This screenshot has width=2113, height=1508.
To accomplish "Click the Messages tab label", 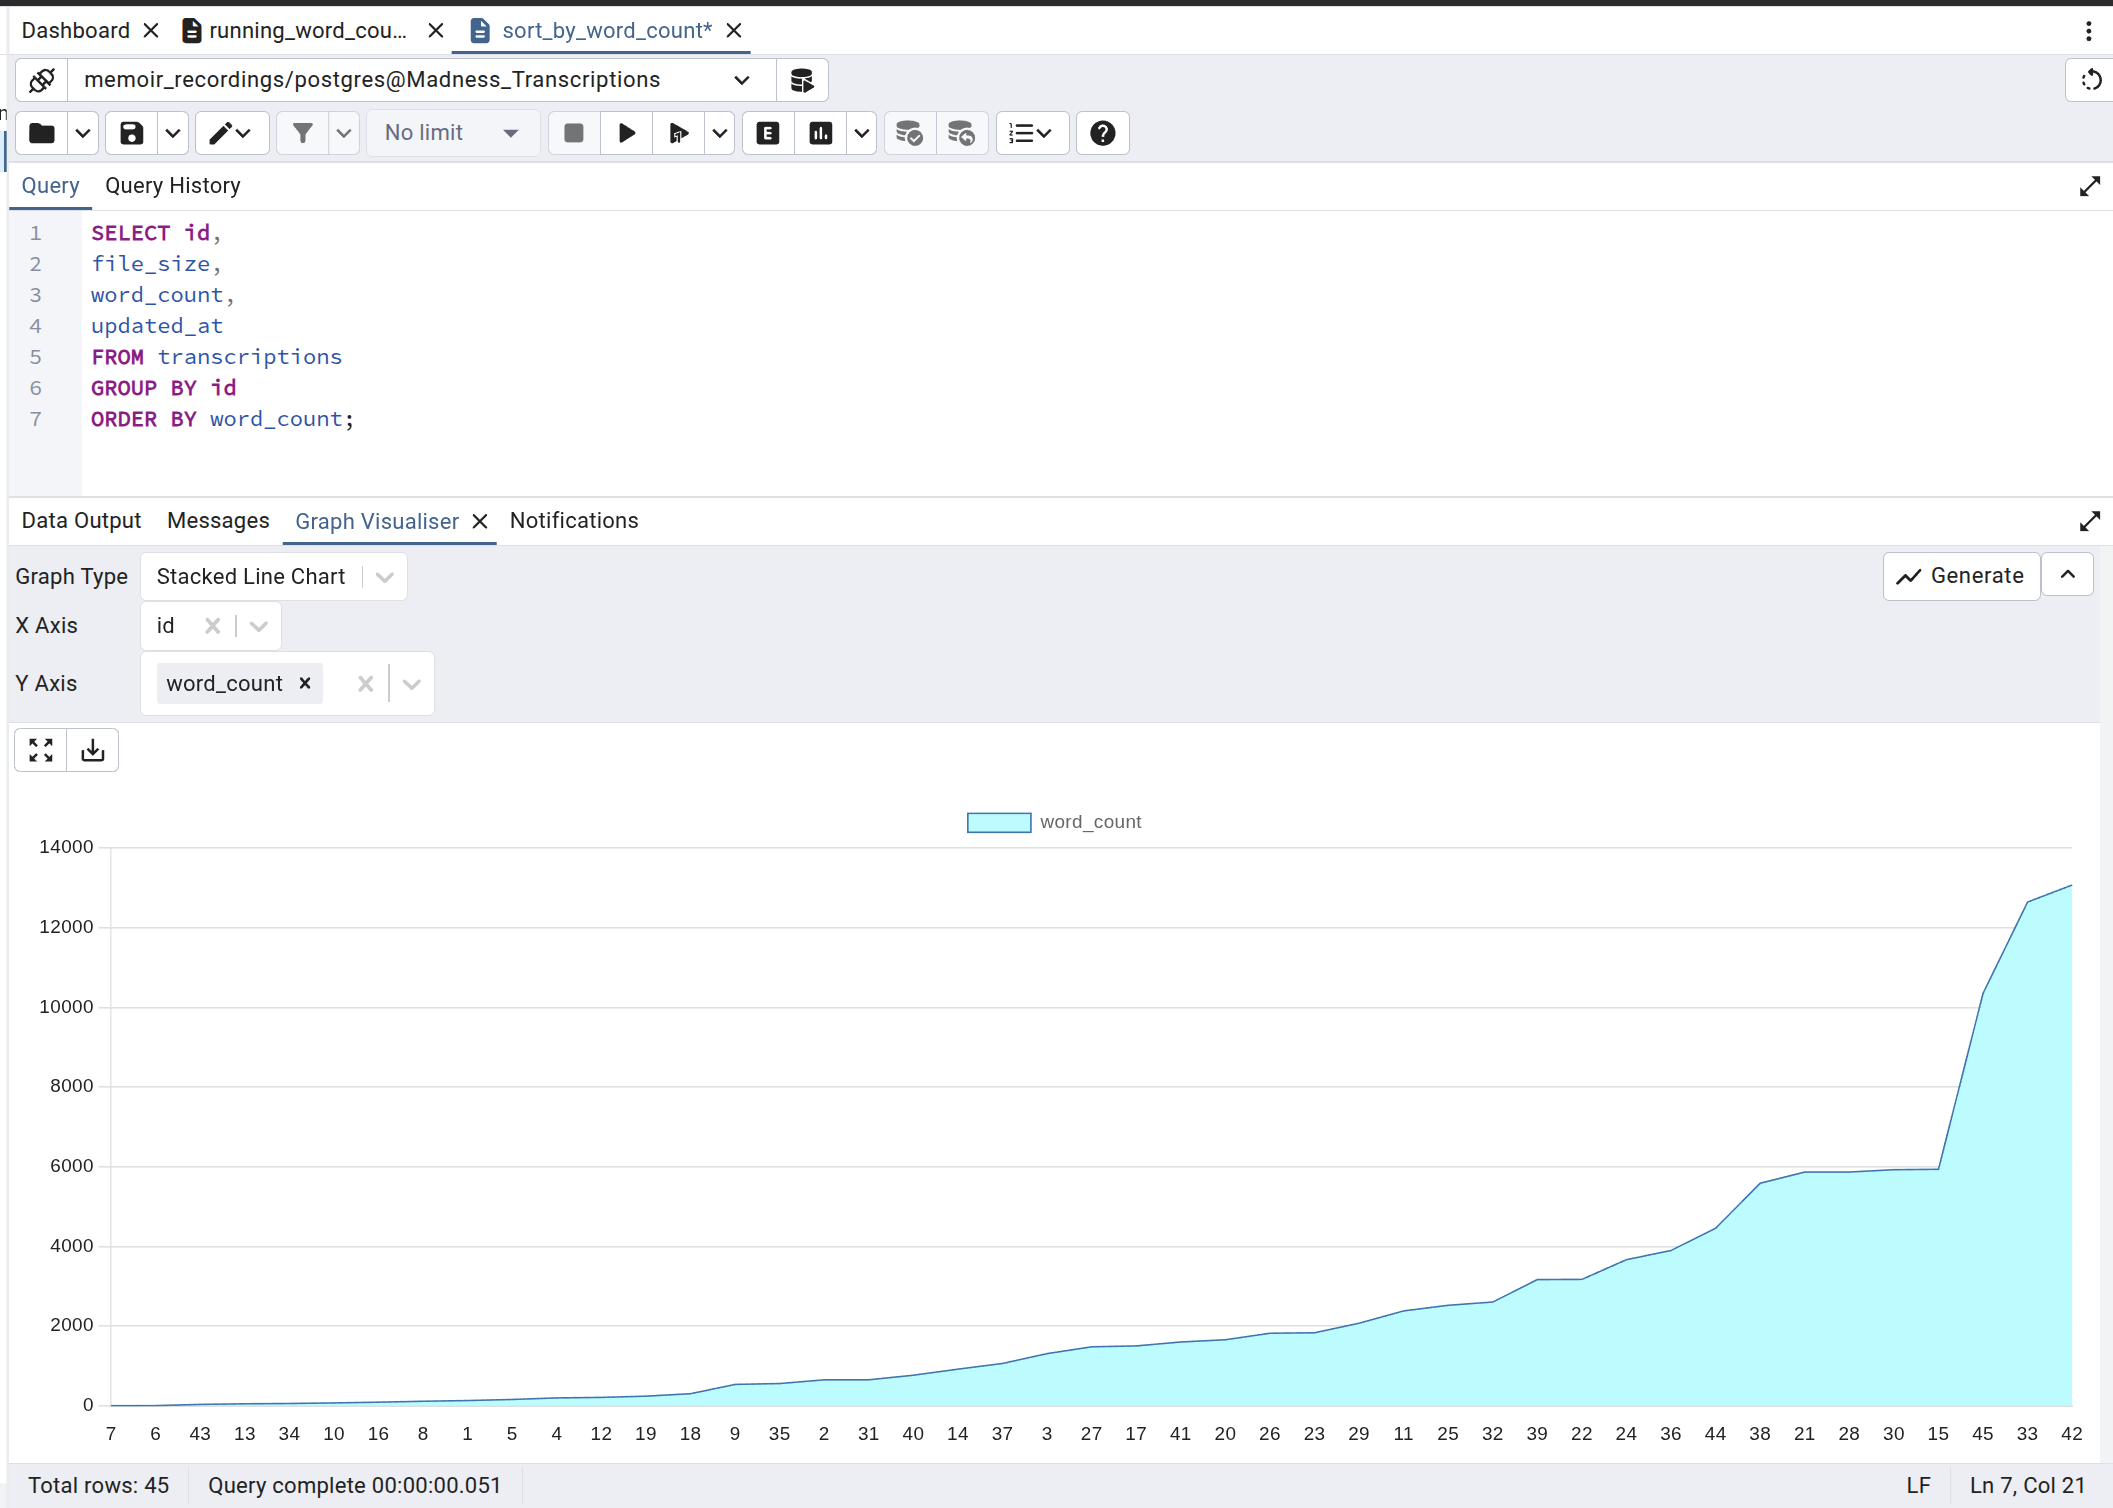I will click(218, 521).
